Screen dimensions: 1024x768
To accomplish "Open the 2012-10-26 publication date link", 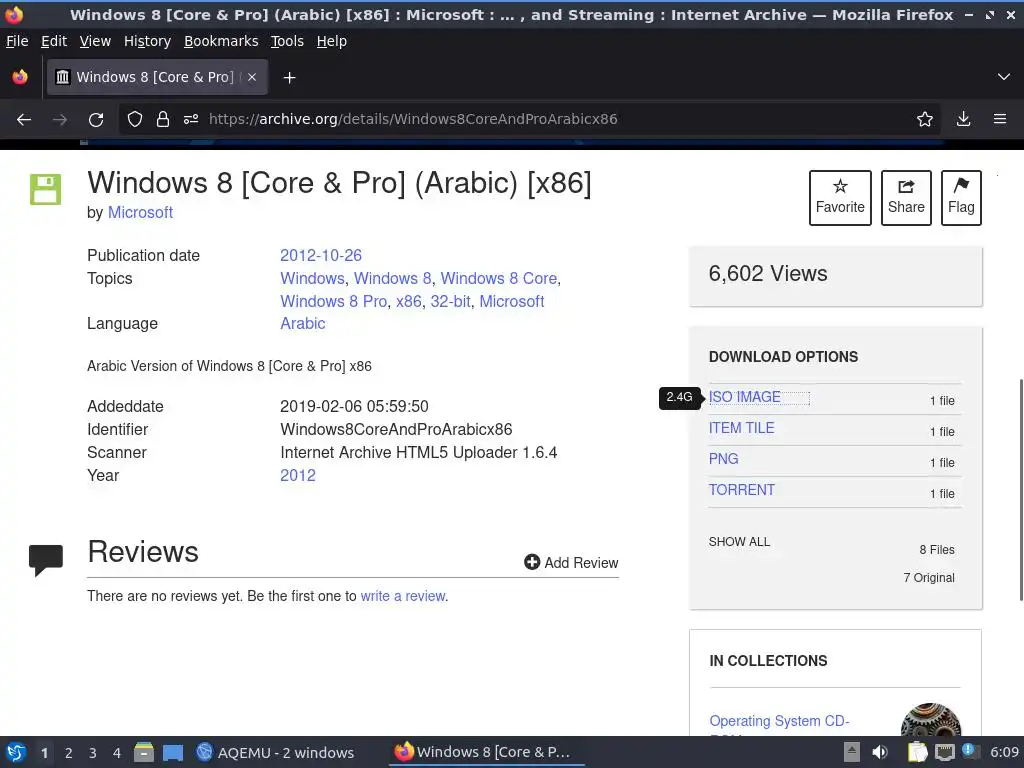I will click(321, 255).
